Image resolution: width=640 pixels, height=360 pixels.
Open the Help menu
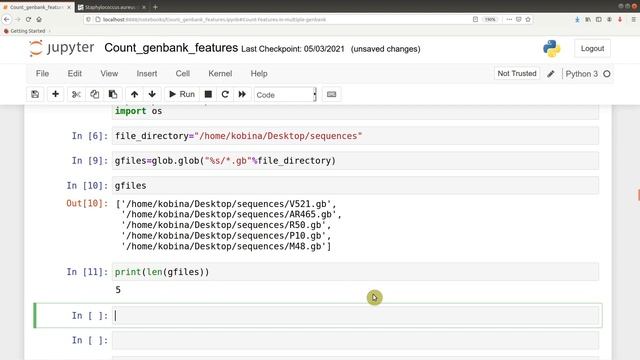[259, 73]
